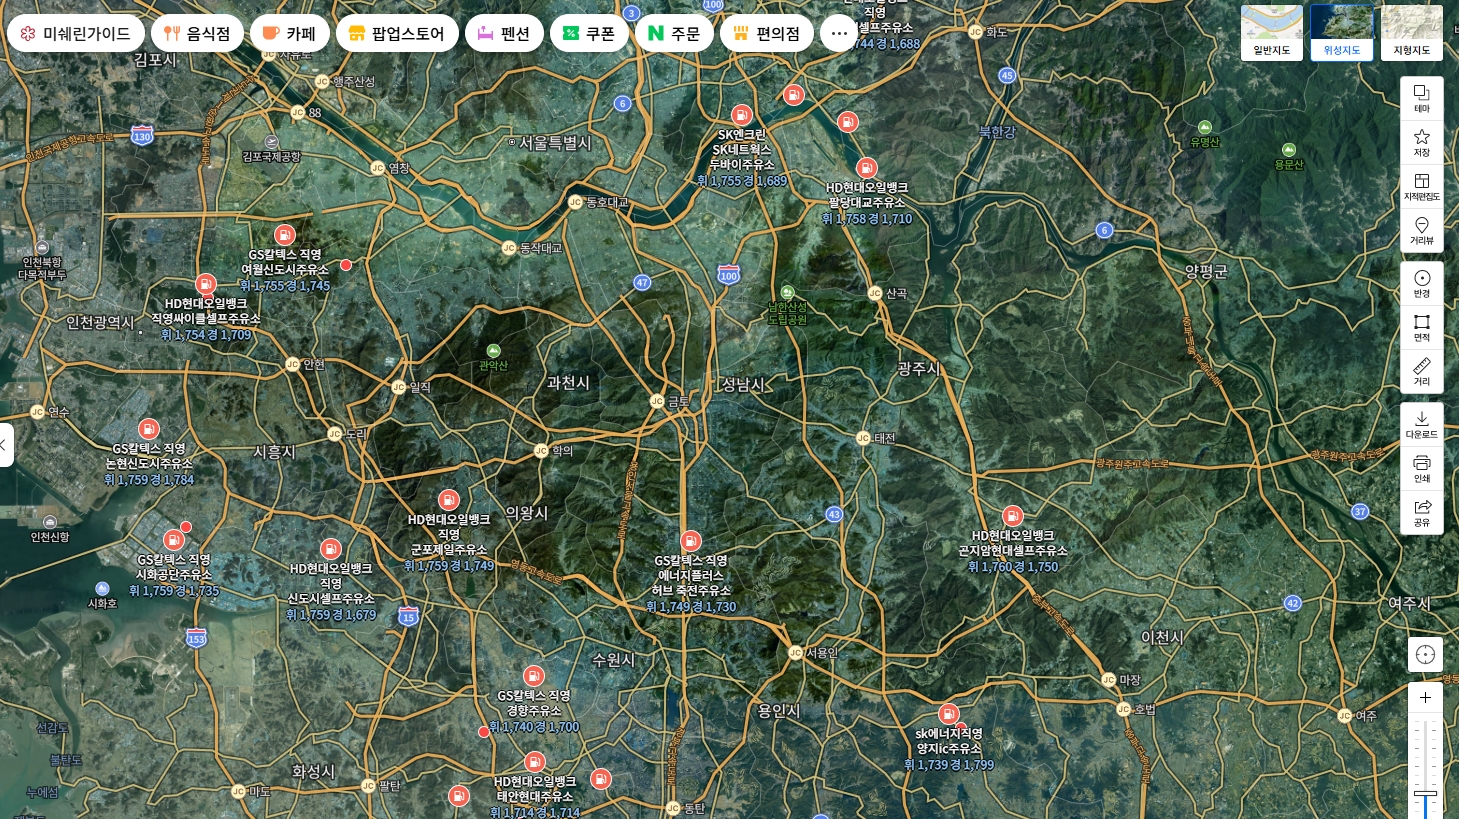Click the 과천시 city label

point(568,383)
